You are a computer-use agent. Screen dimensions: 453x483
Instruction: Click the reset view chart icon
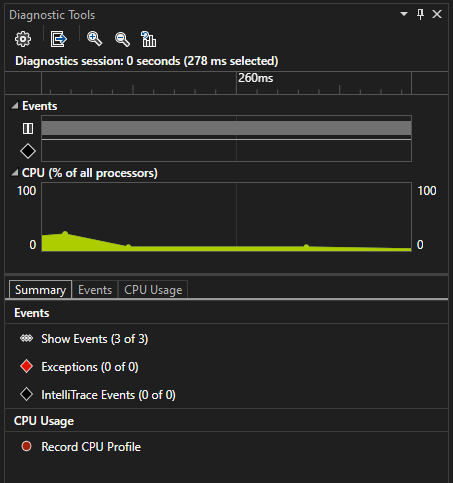coord(148,39)
